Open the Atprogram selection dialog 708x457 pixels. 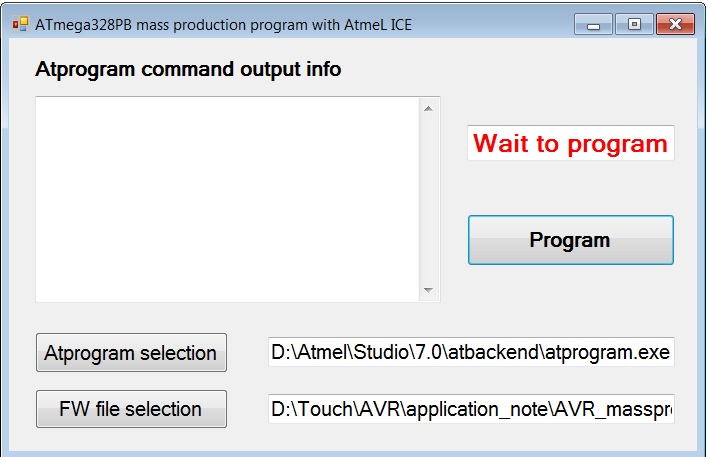pyautogui.click(x=131, y=353)
